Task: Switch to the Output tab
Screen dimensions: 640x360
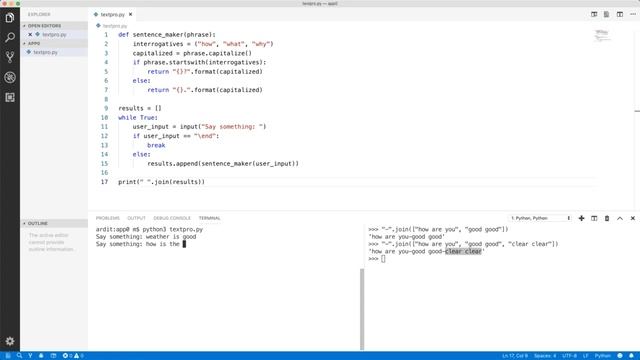Action: [136, 218]
